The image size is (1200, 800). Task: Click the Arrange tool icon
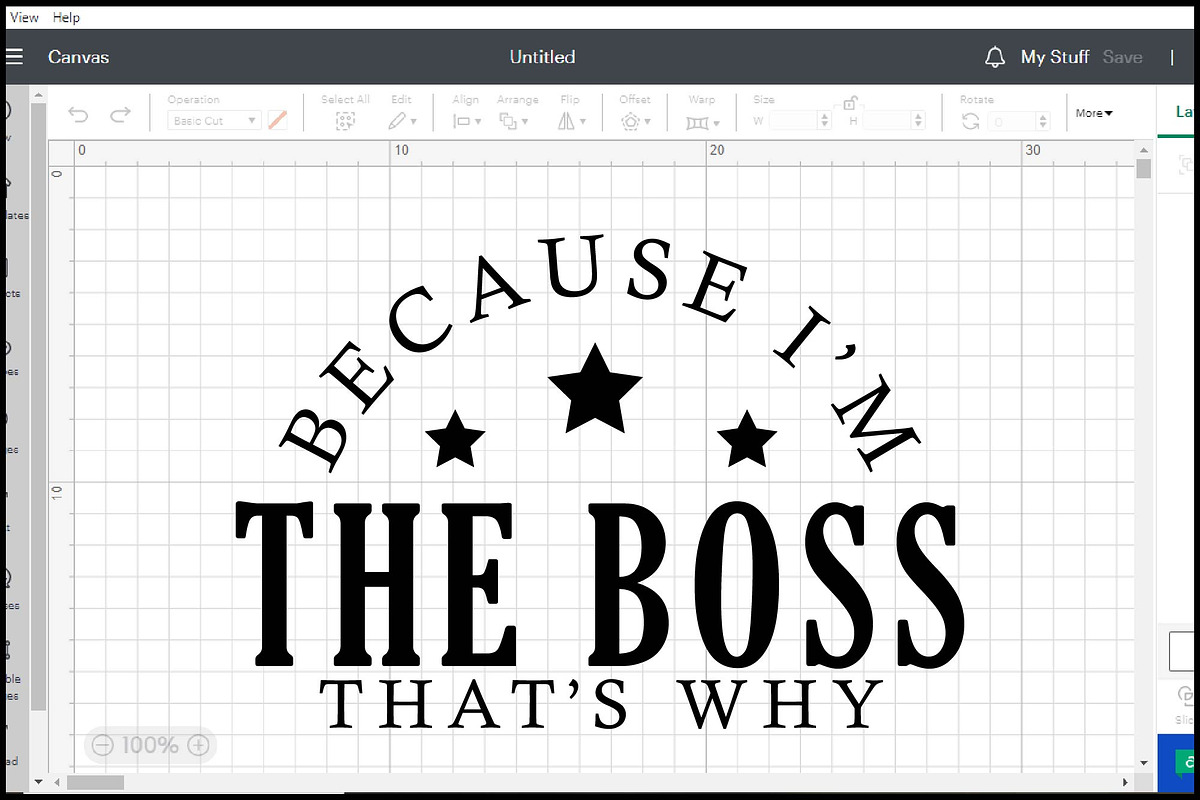[508, 121]
